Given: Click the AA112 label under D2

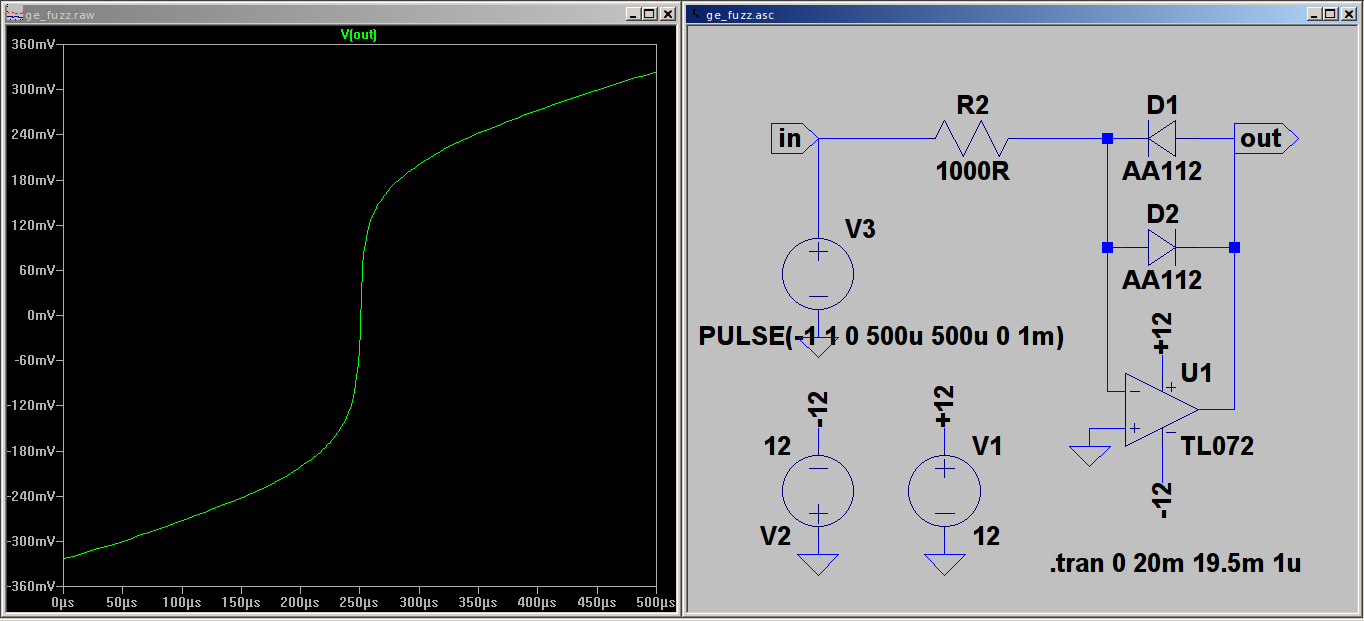Looking at the screenshot, I should (x=1162, y=279).
